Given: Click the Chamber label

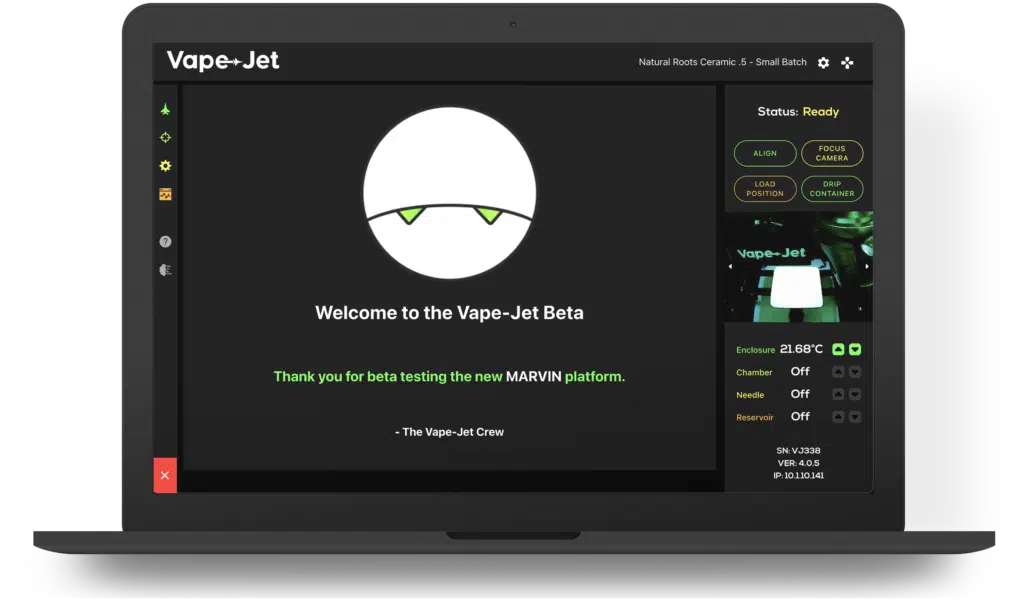Looking at the screenshot, I should [754, 372].
